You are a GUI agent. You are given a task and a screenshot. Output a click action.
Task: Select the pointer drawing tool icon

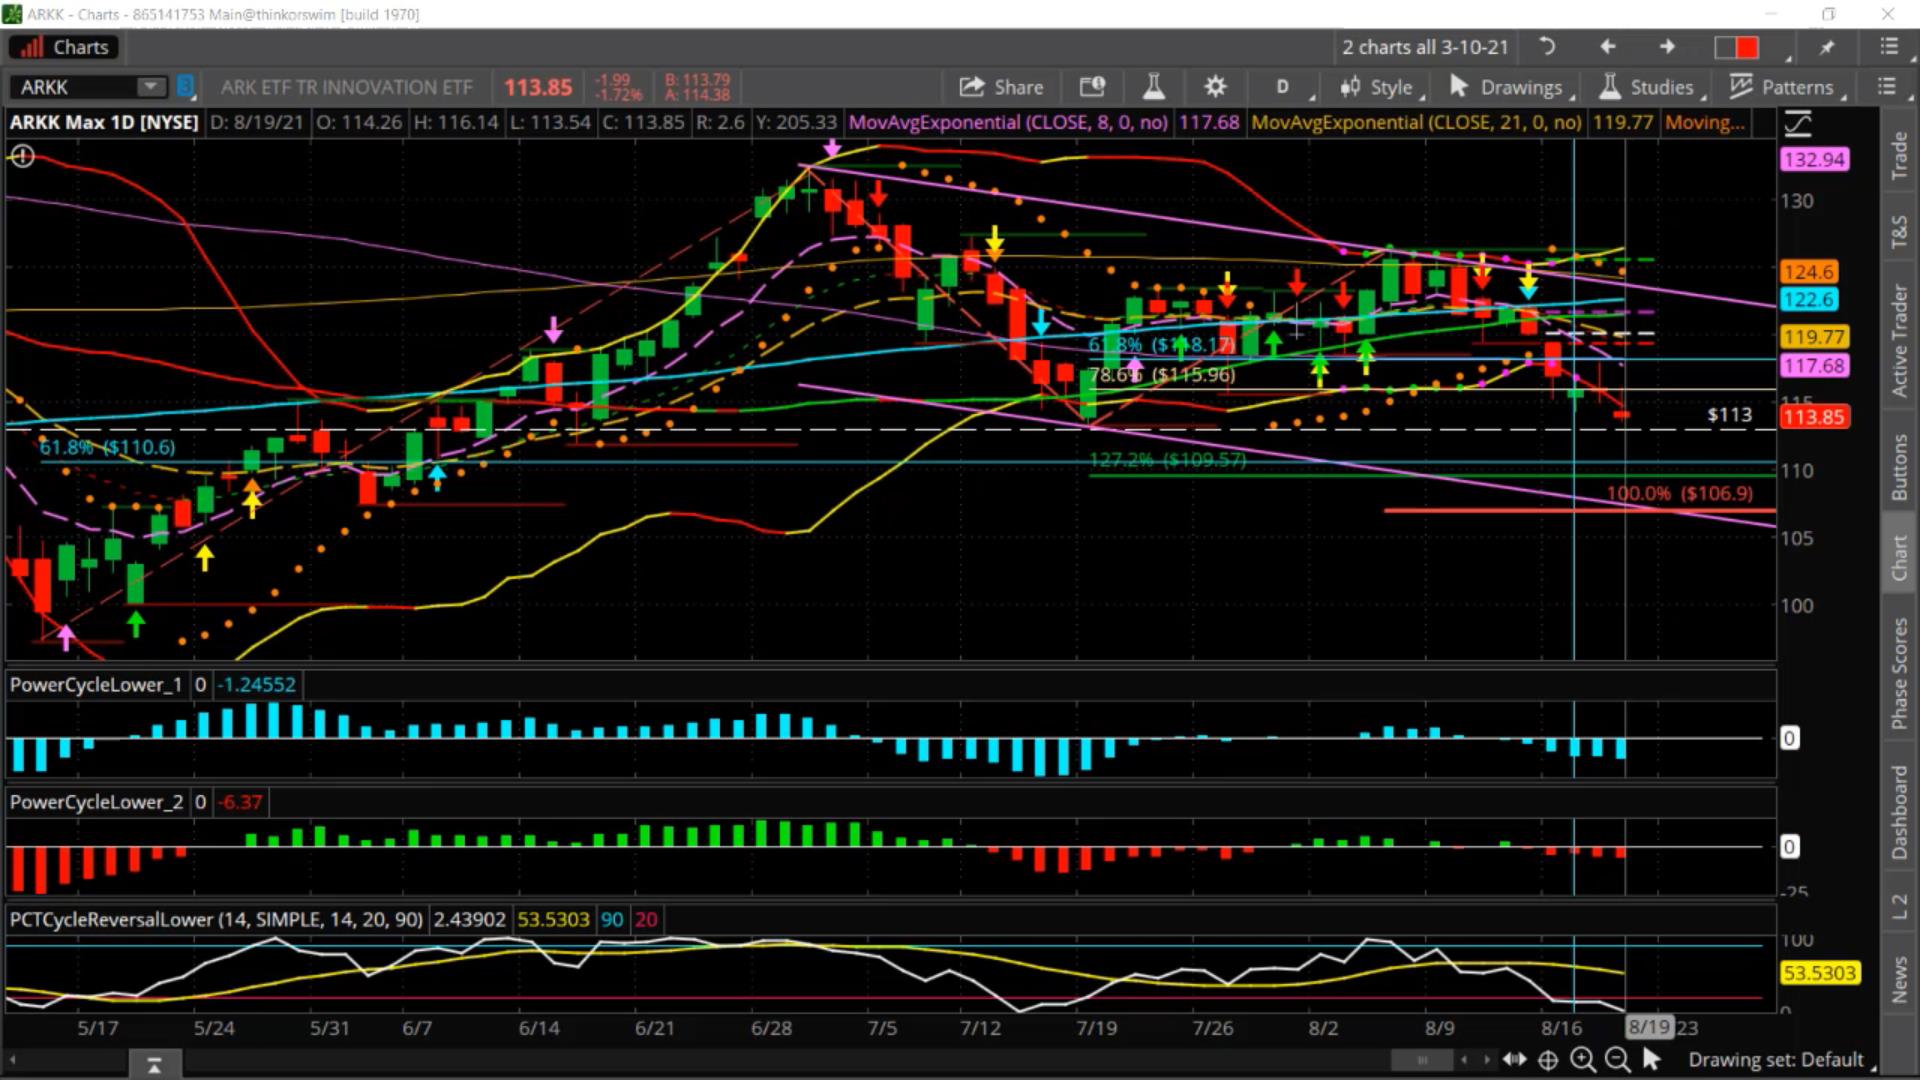1651,1059
